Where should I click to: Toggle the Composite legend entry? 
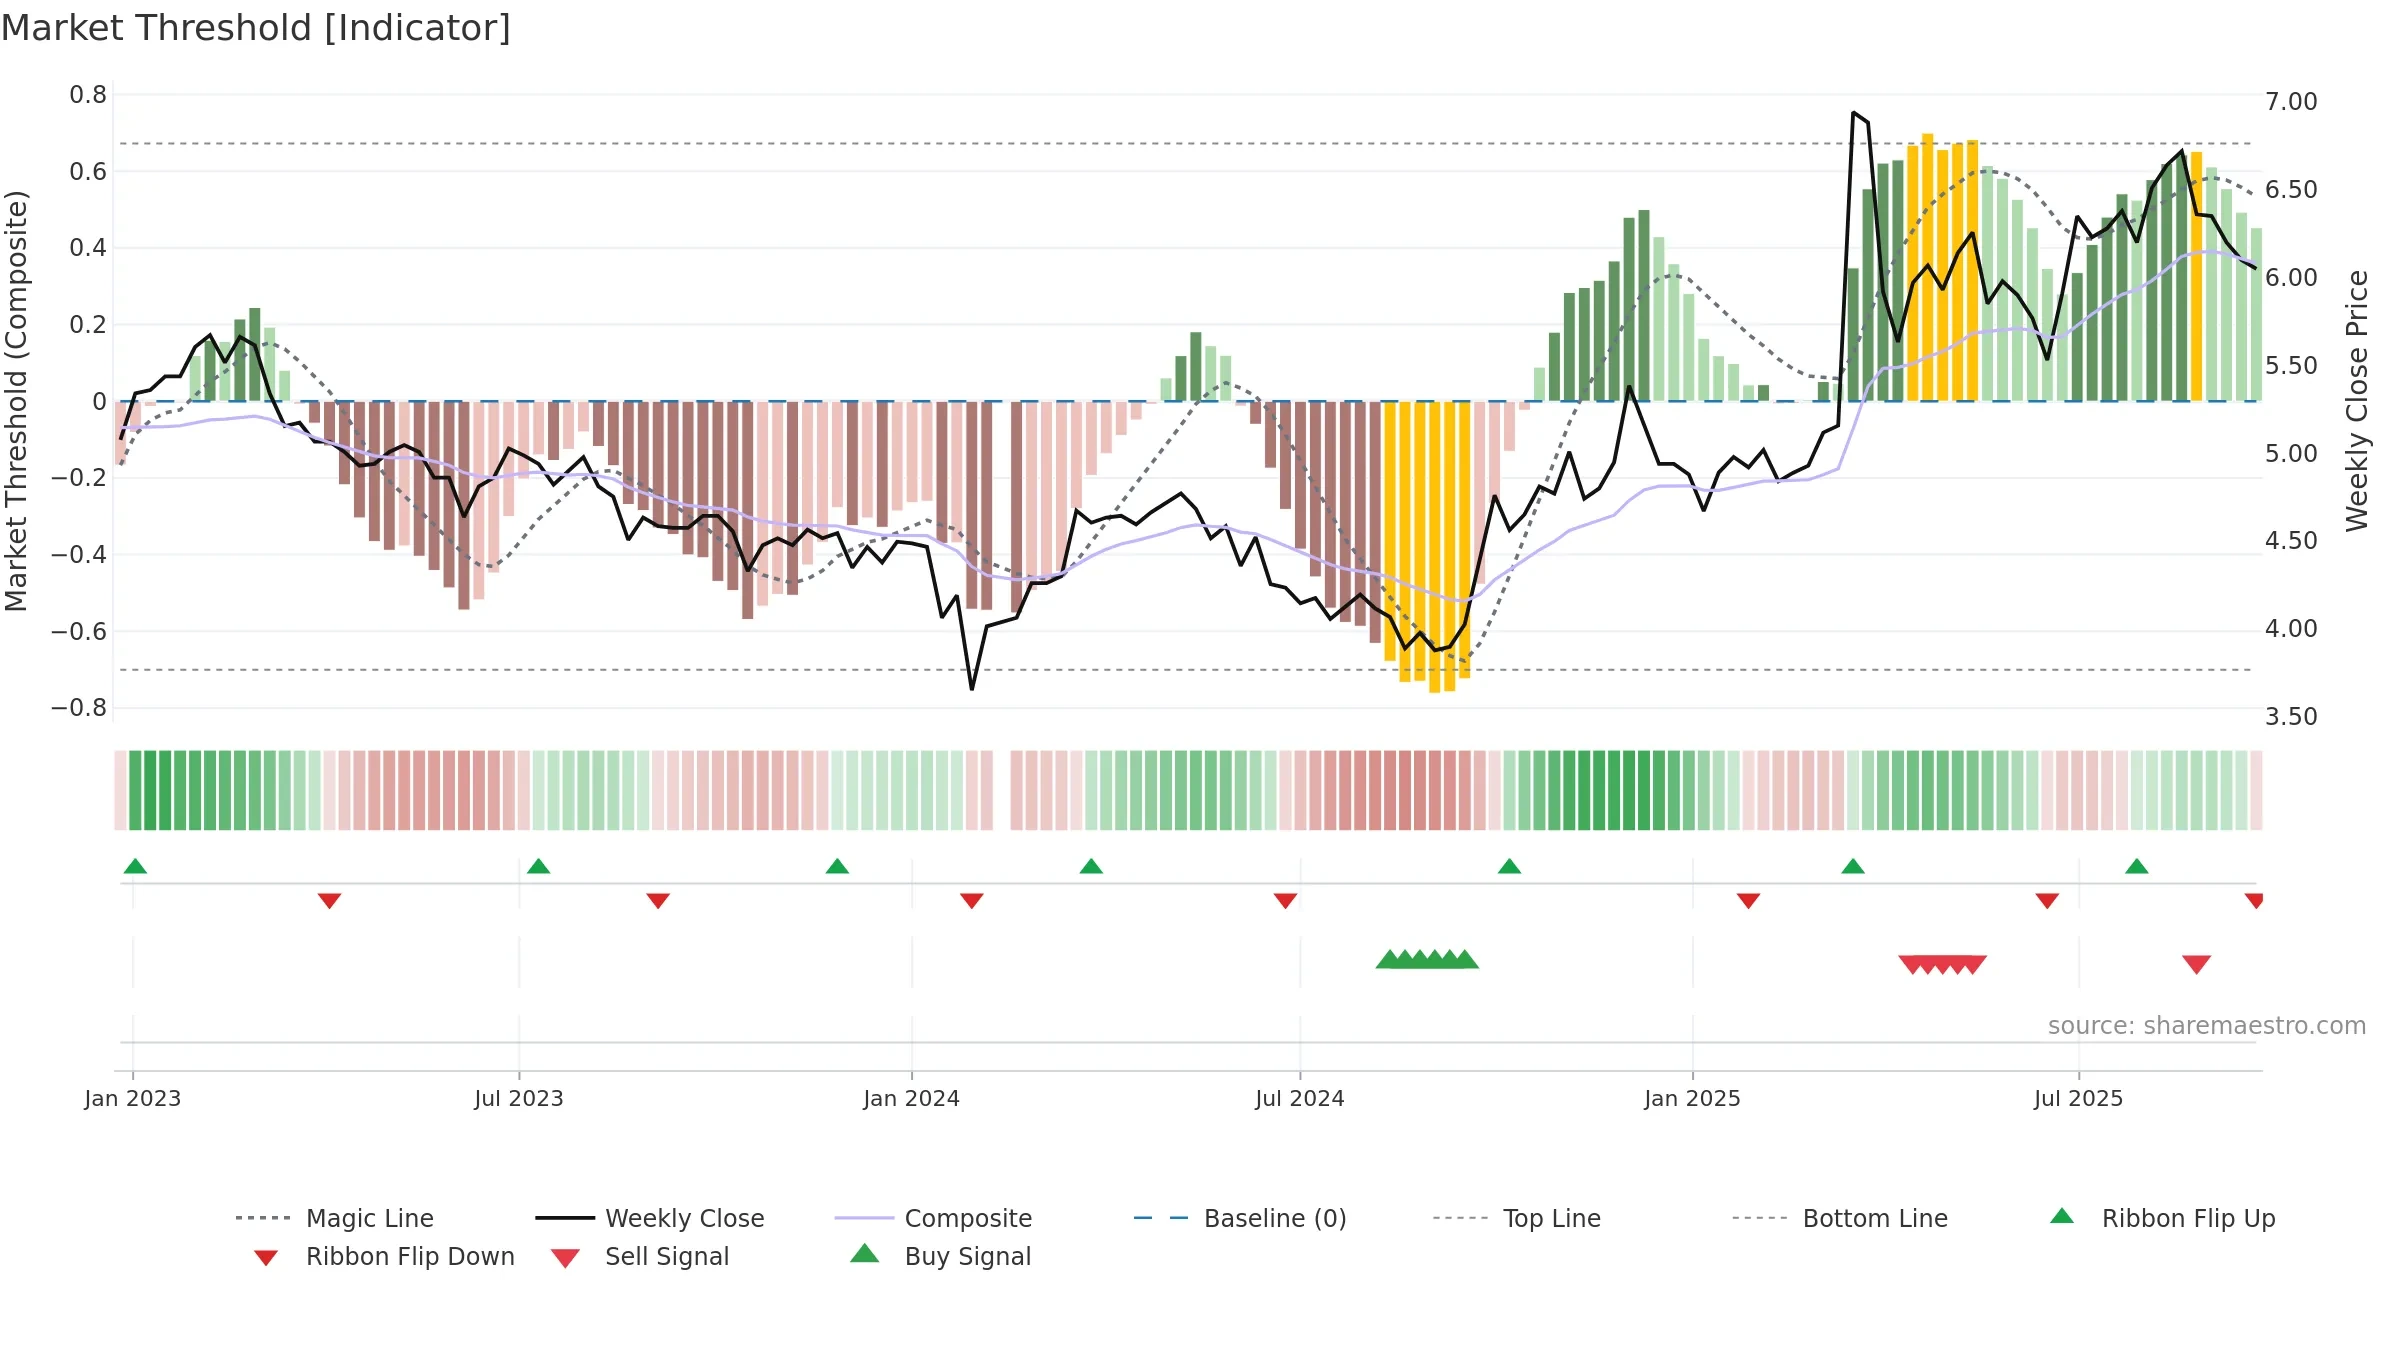click(x=934, y=1218)
